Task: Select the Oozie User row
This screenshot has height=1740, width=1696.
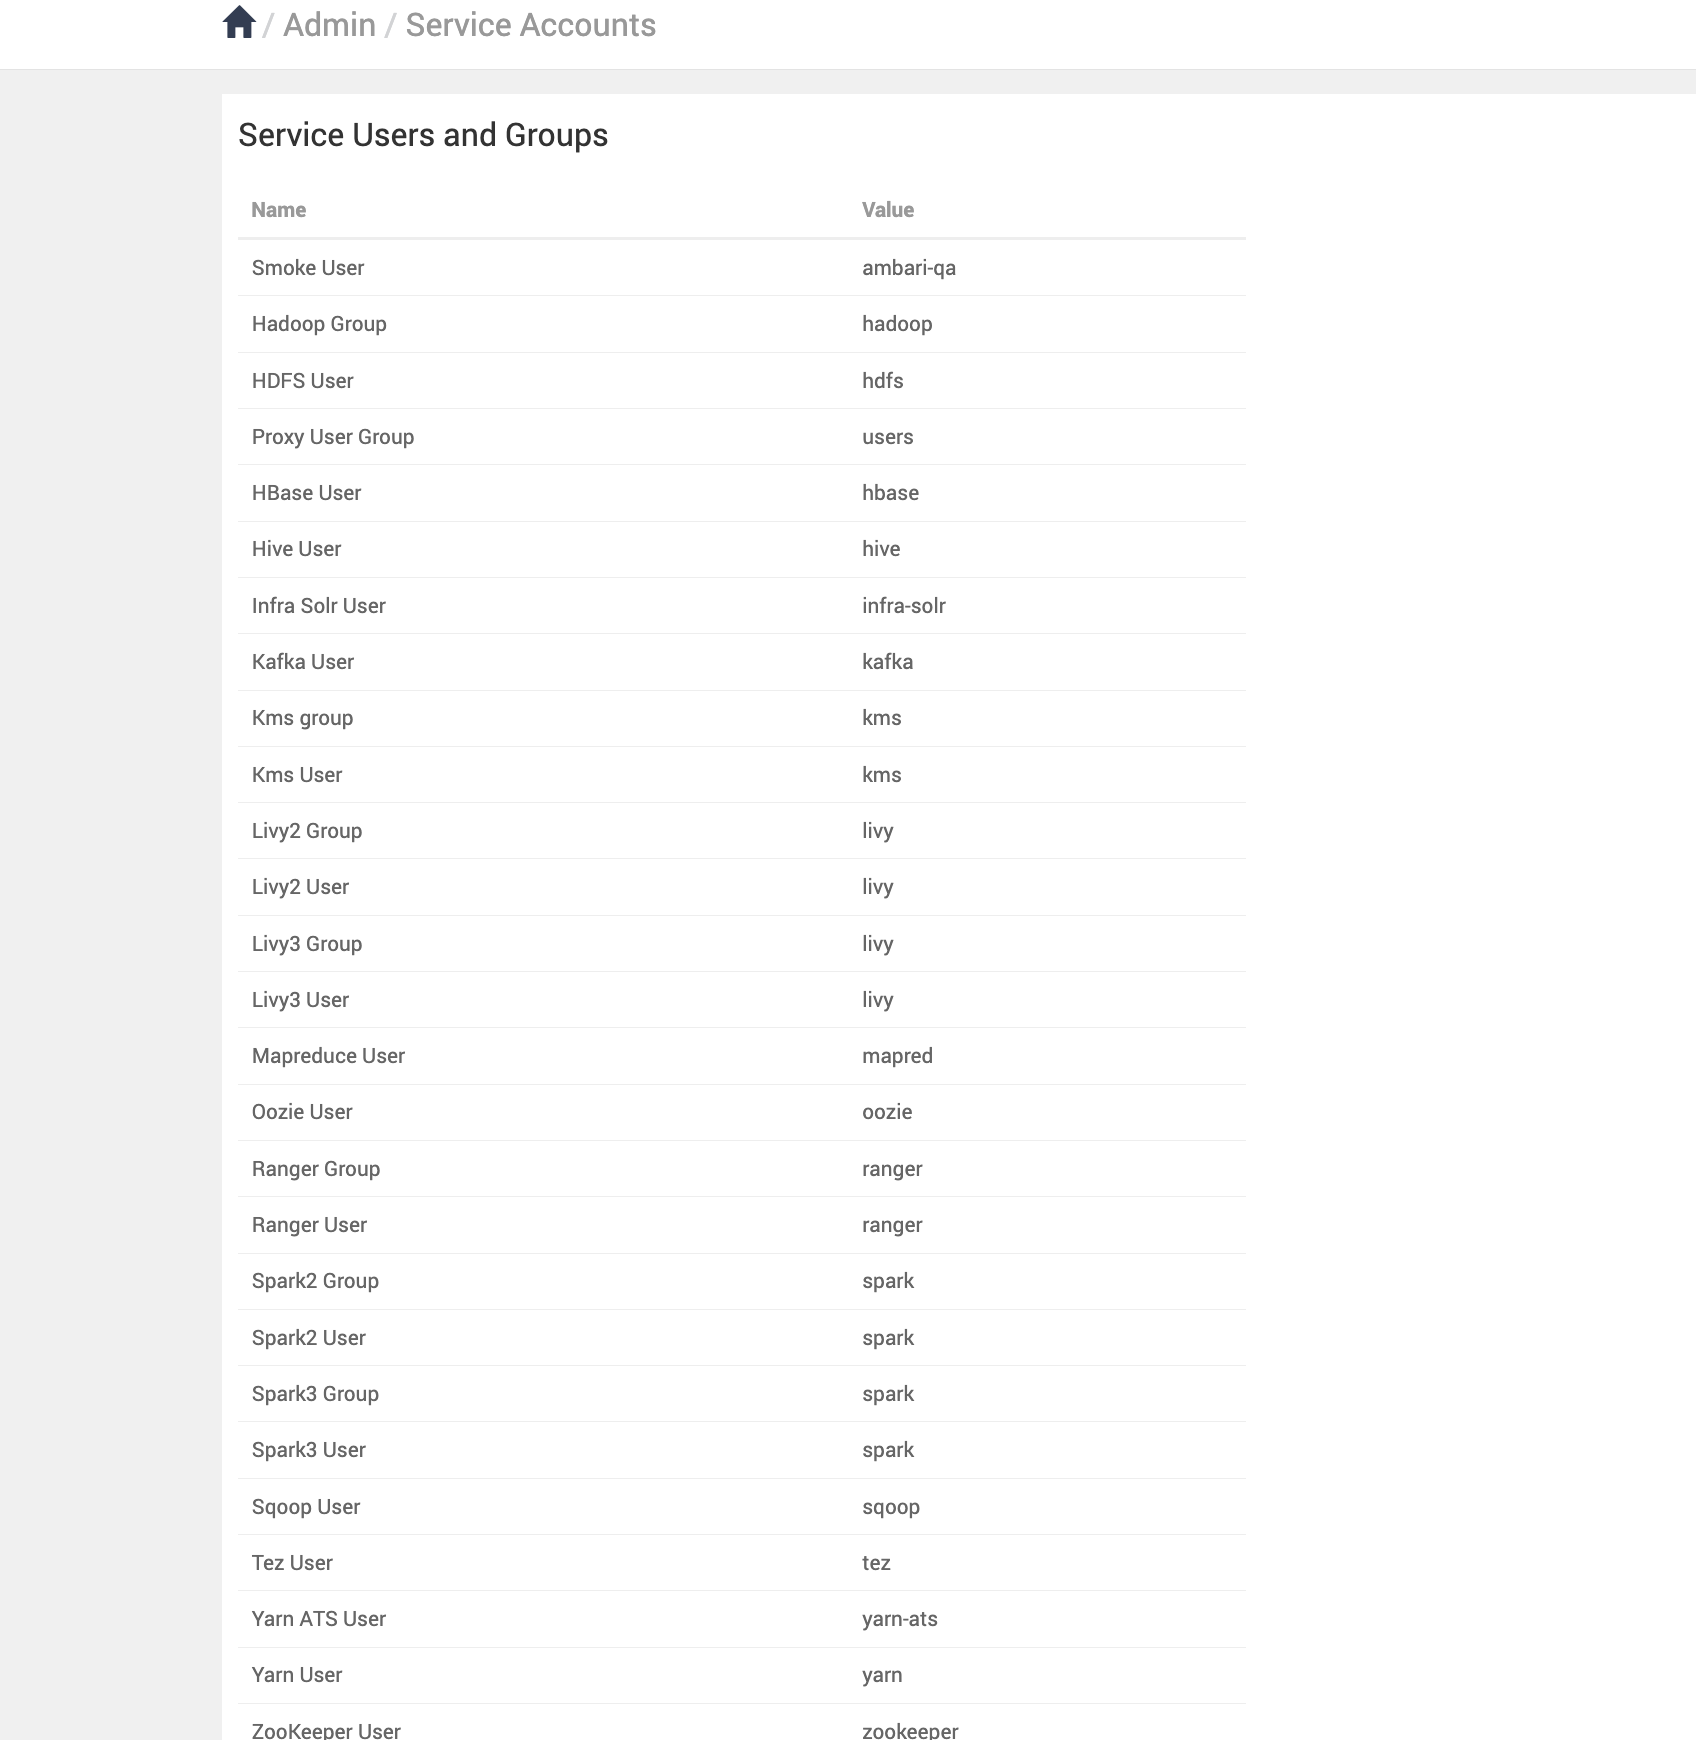Action: pos(742,1112)
